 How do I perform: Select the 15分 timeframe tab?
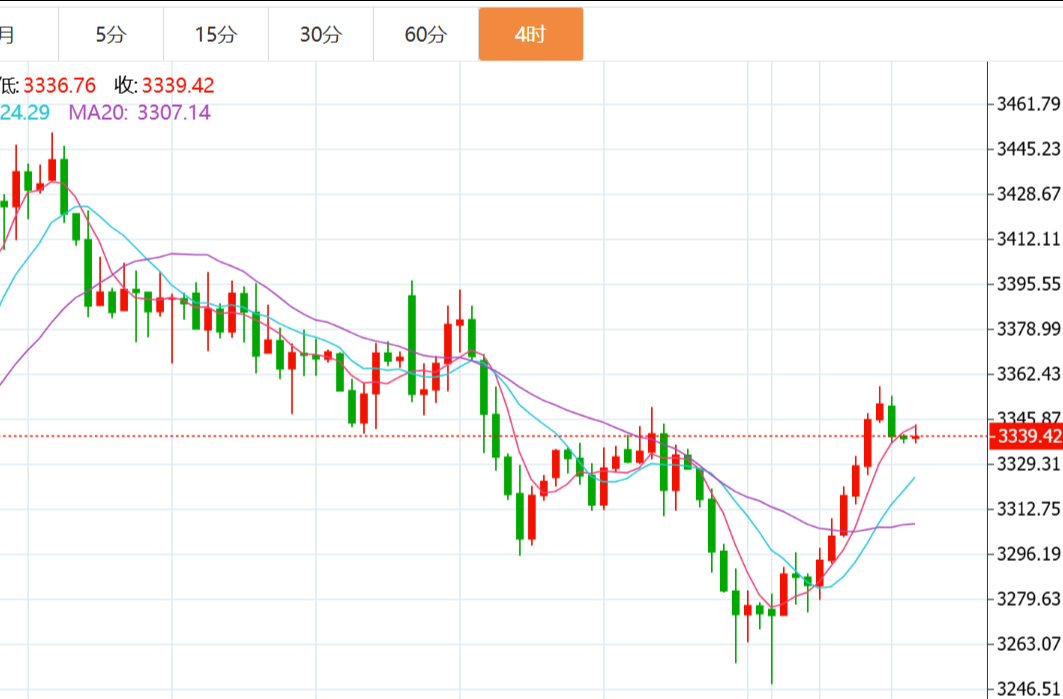point(216,35)
